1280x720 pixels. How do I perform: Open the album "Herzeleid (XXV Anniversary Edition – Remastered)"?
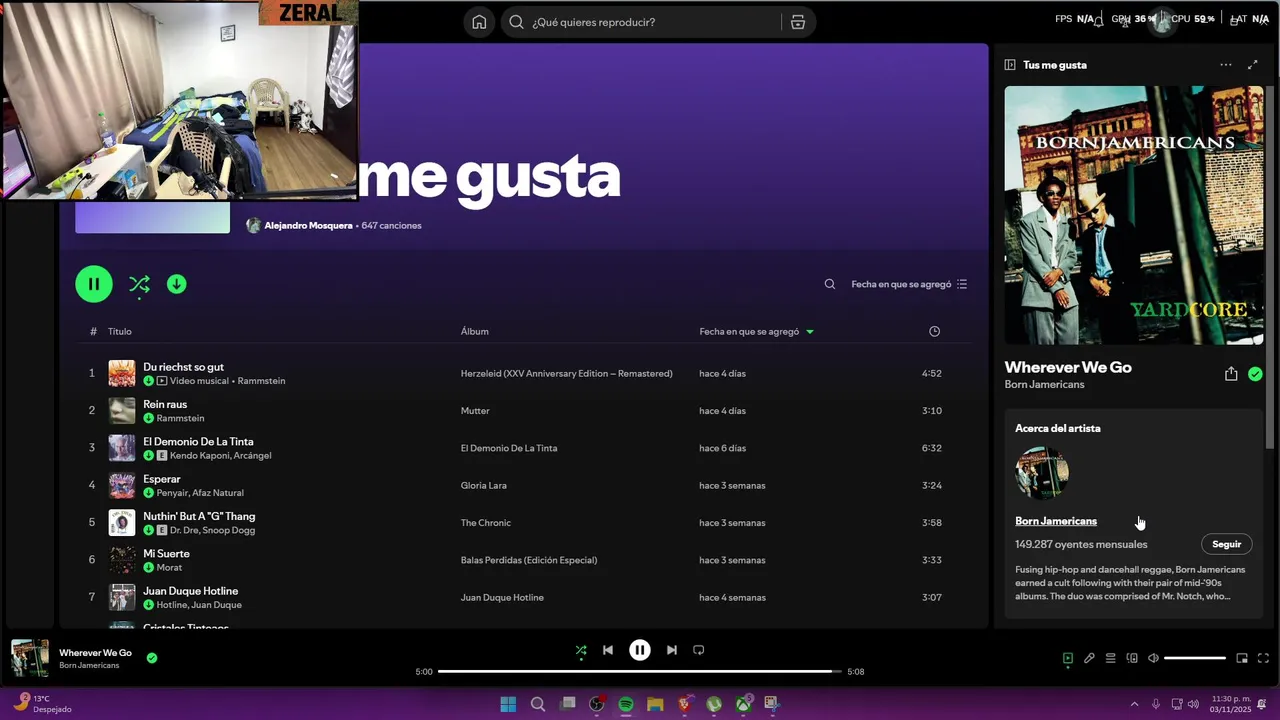(x=566, y=373)
